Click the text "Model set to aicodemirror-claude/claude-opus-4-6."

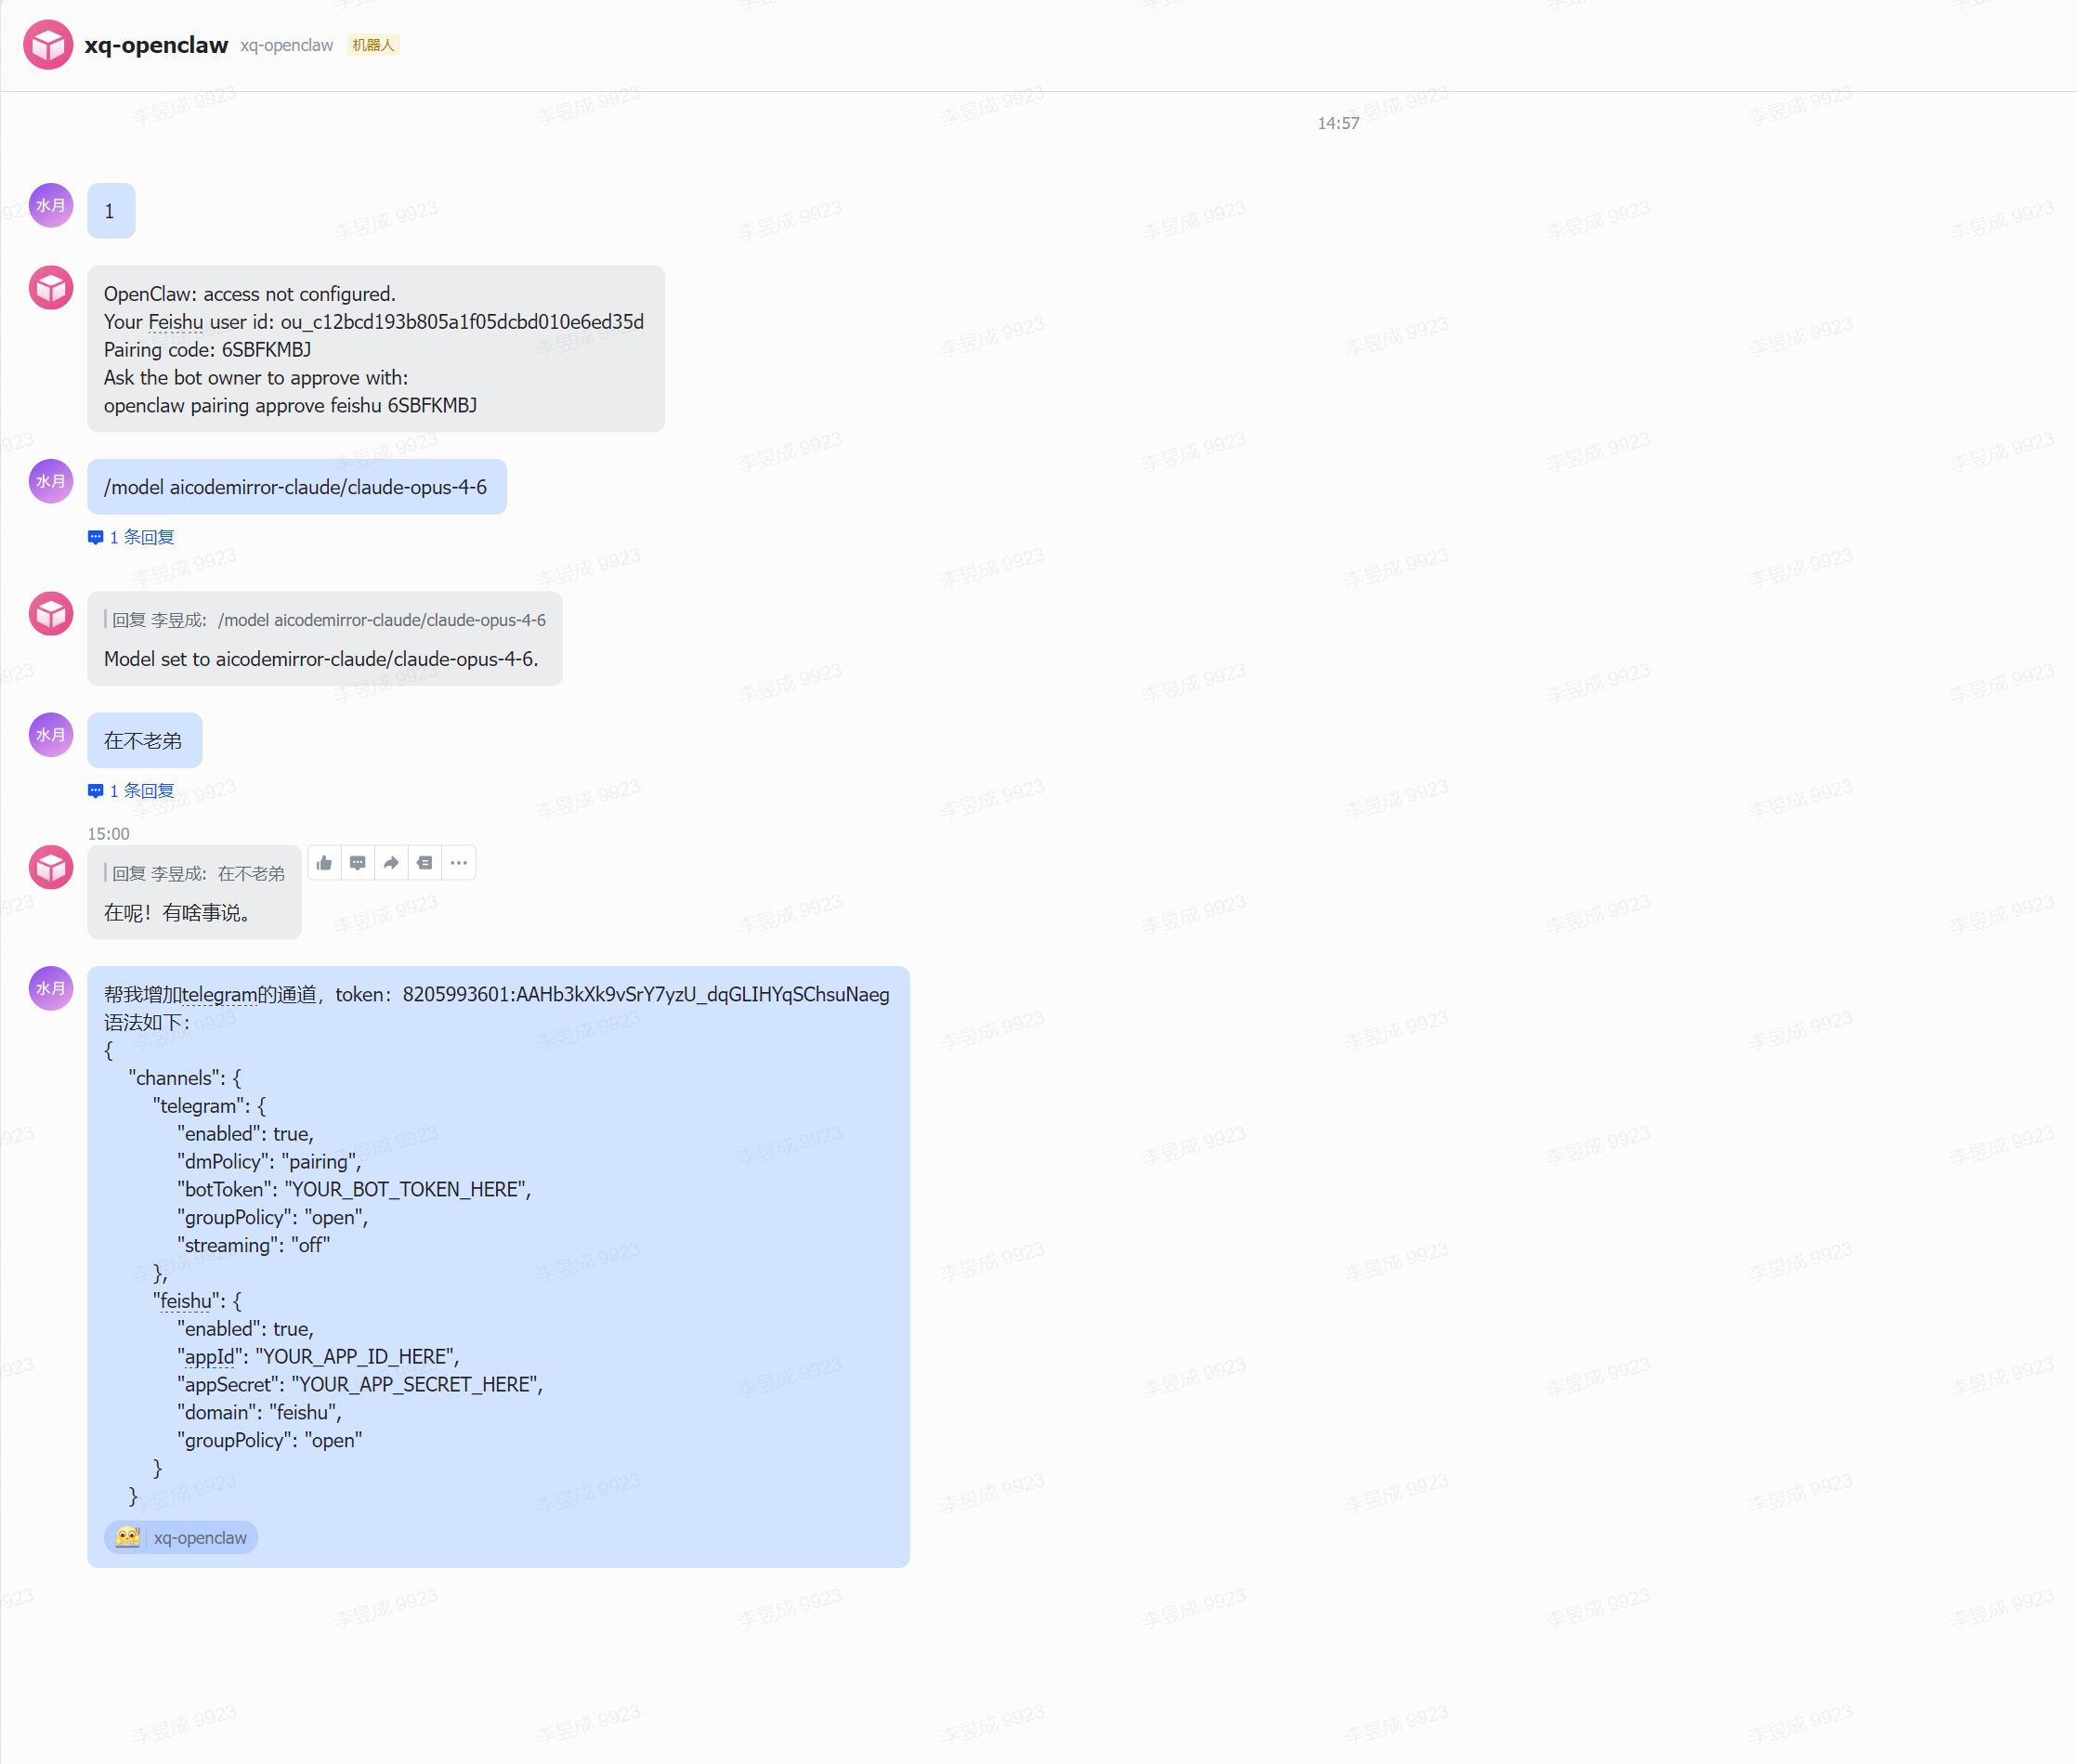(x=321, y=659)
